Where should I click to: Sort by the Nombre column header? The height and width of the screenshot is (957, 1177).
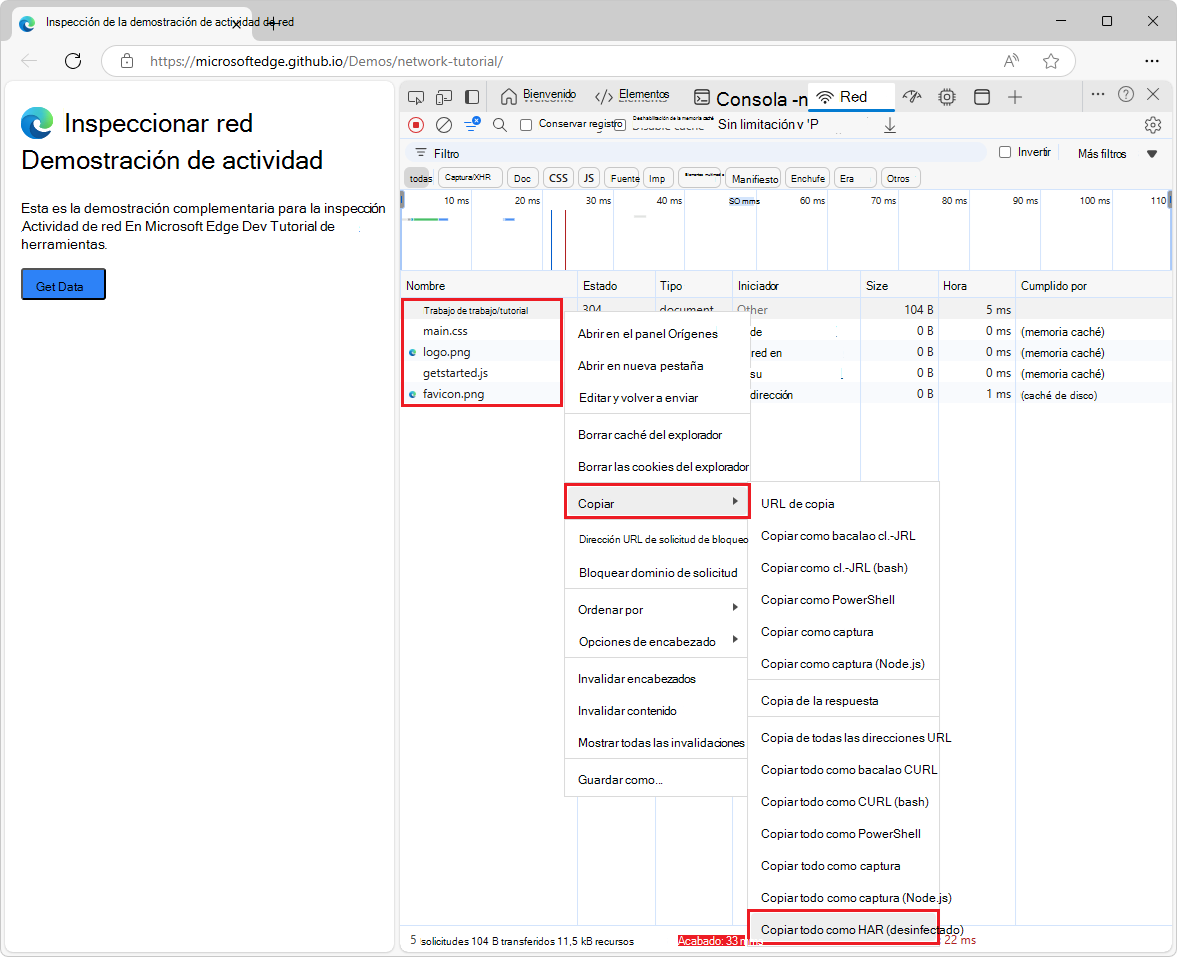tap(489, 286)
